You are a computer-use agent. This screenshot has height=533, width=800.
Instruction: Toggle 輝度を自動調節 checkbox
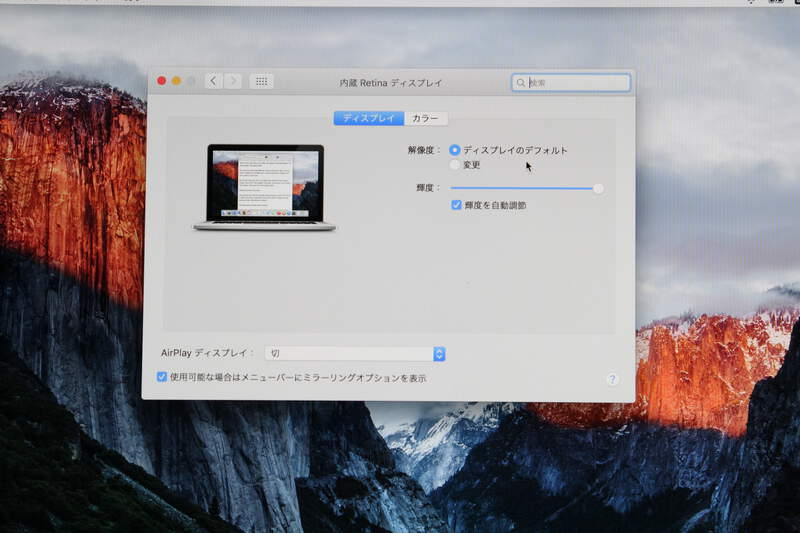[x=456, y=205]
